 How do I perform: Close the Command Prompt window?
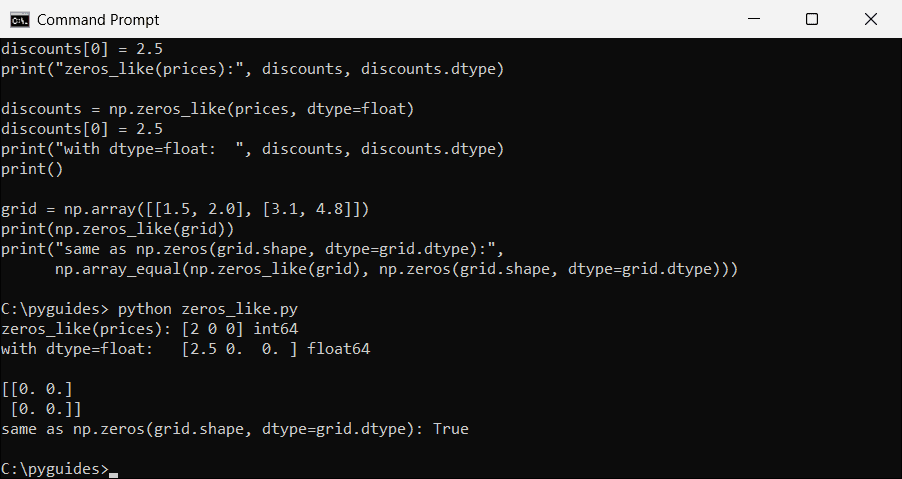870,19
